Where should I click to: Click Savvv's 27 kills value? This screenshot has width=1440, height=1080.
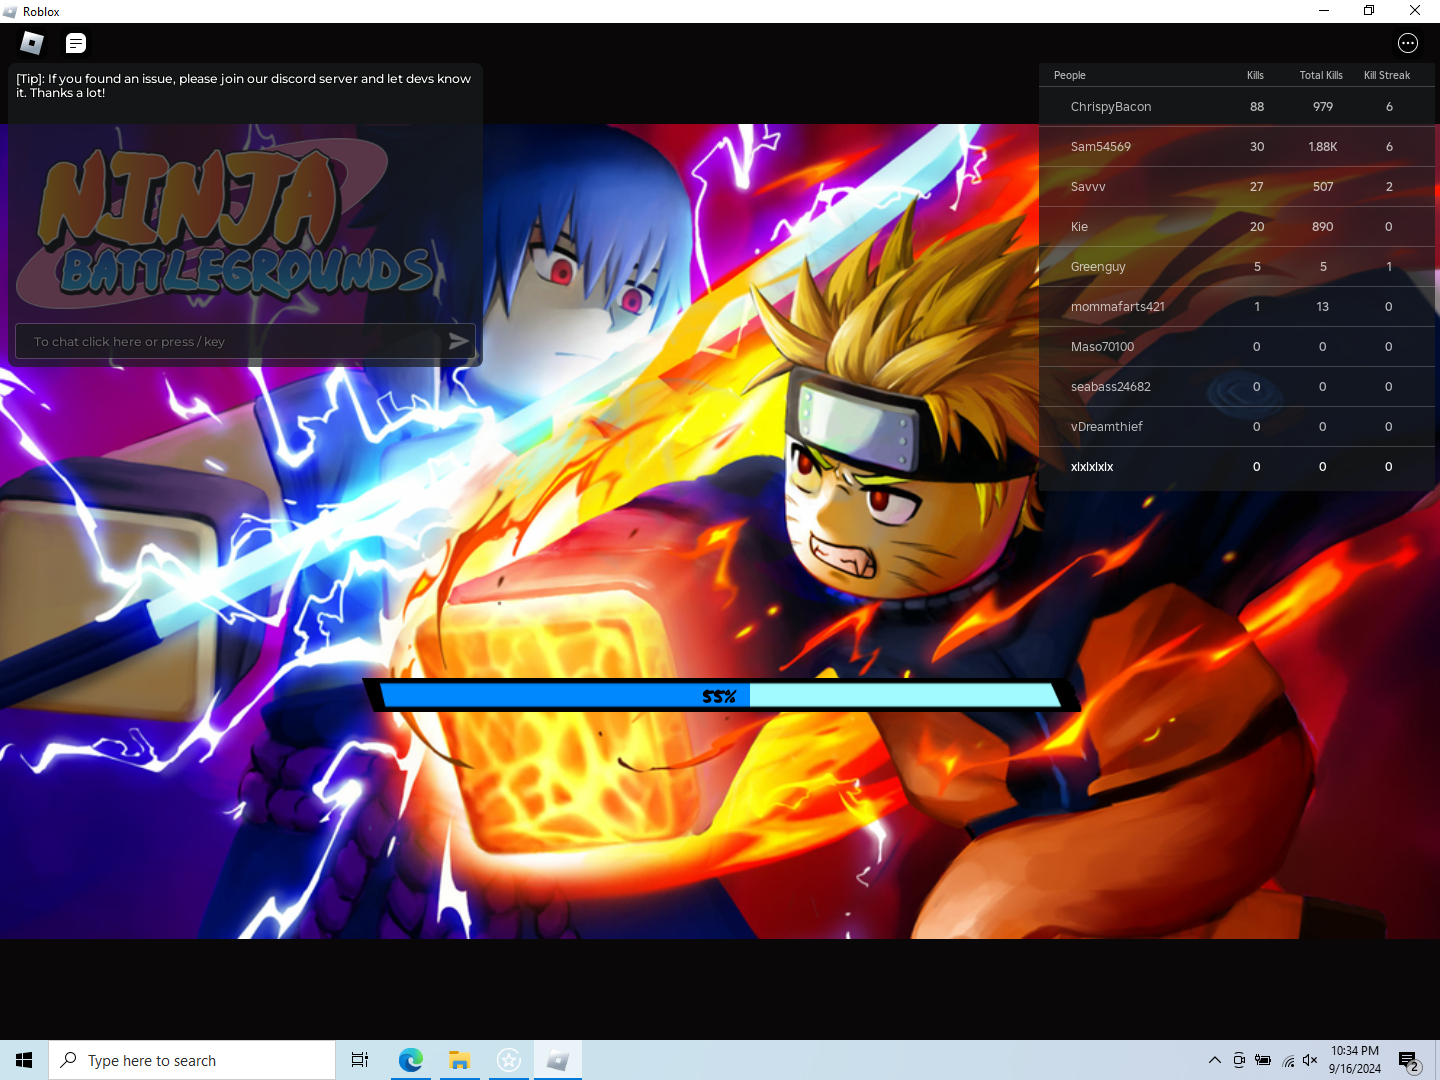(x=1257, y=186)
